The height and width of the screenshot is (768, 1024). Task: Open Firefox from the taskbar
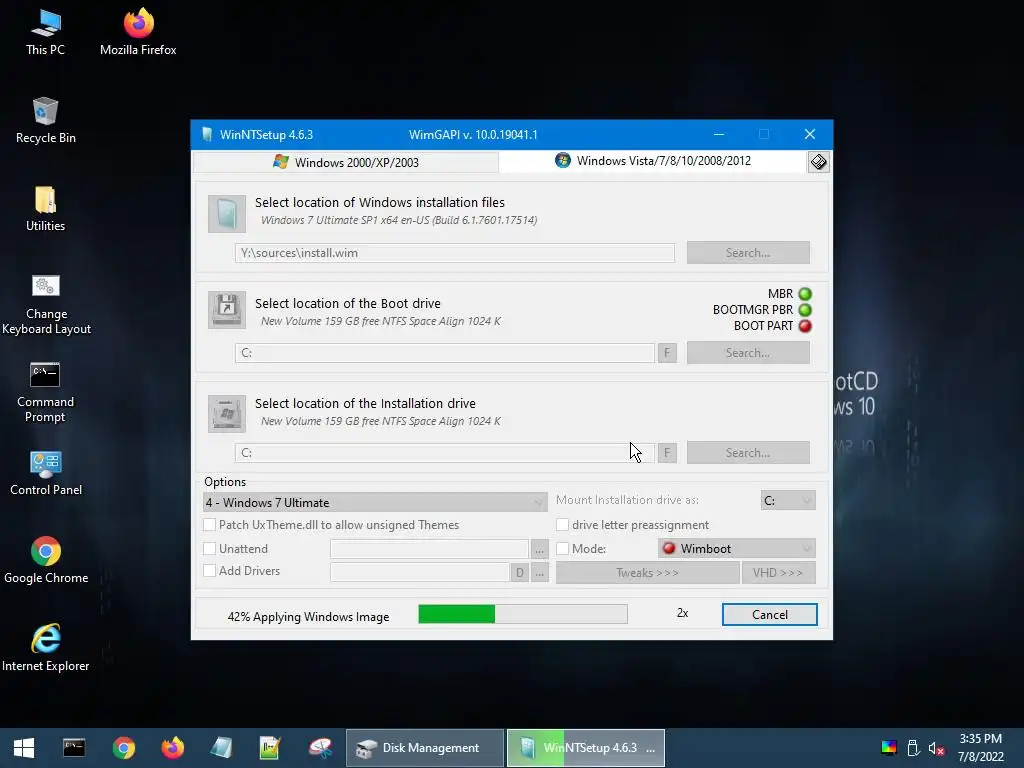(172, 748)
